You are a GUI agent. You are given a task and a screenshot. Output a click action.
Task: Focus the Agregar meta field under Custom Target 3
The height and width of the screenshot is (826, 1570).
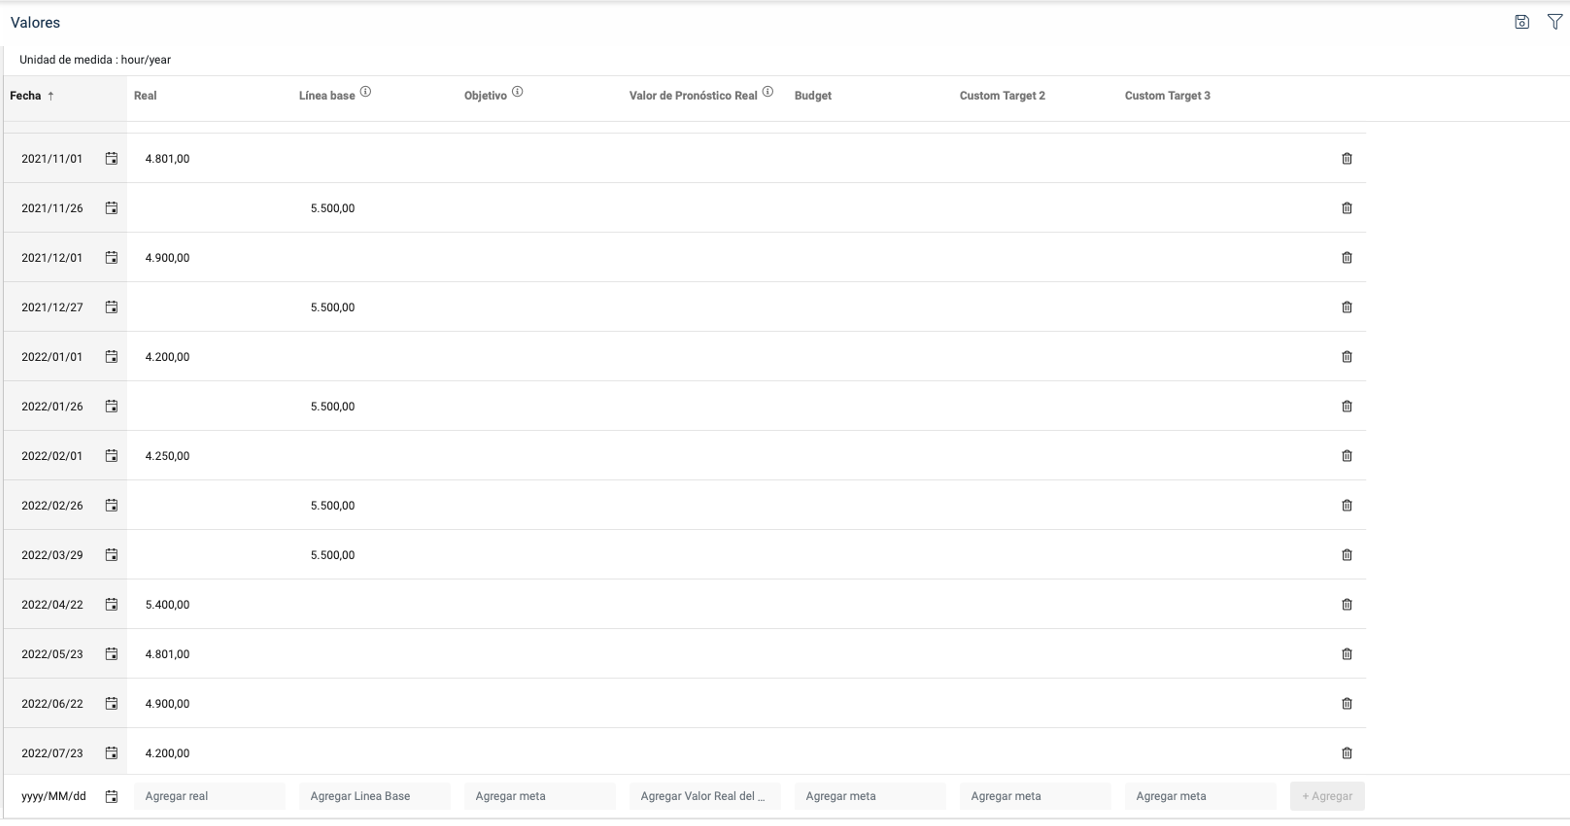coord(1200,796)
